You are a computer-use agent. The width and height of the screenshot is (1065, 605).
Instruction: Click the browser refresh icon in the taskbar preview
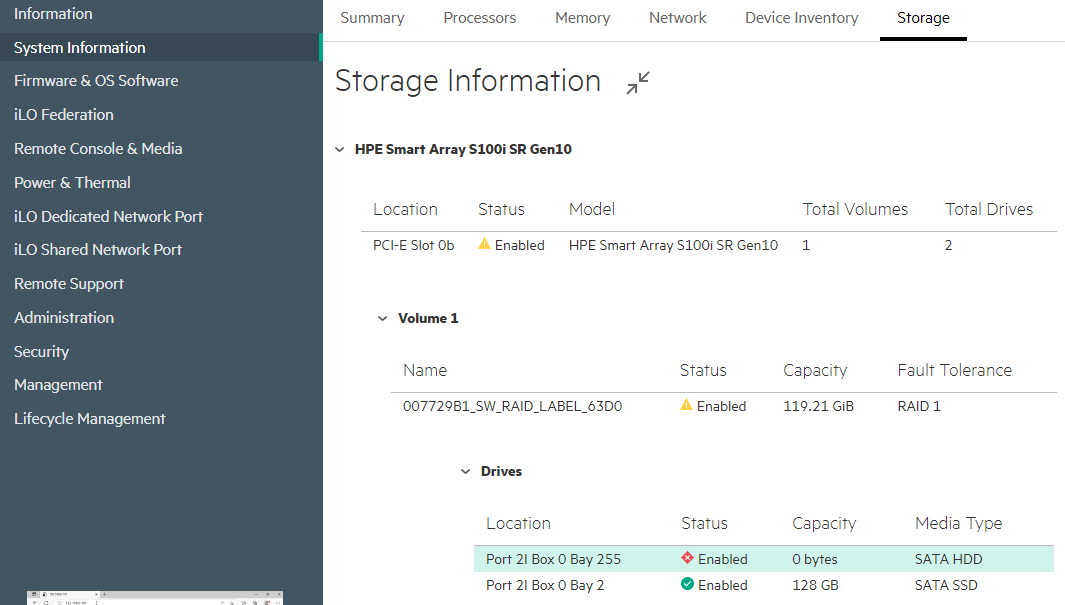tap(46, 601)
